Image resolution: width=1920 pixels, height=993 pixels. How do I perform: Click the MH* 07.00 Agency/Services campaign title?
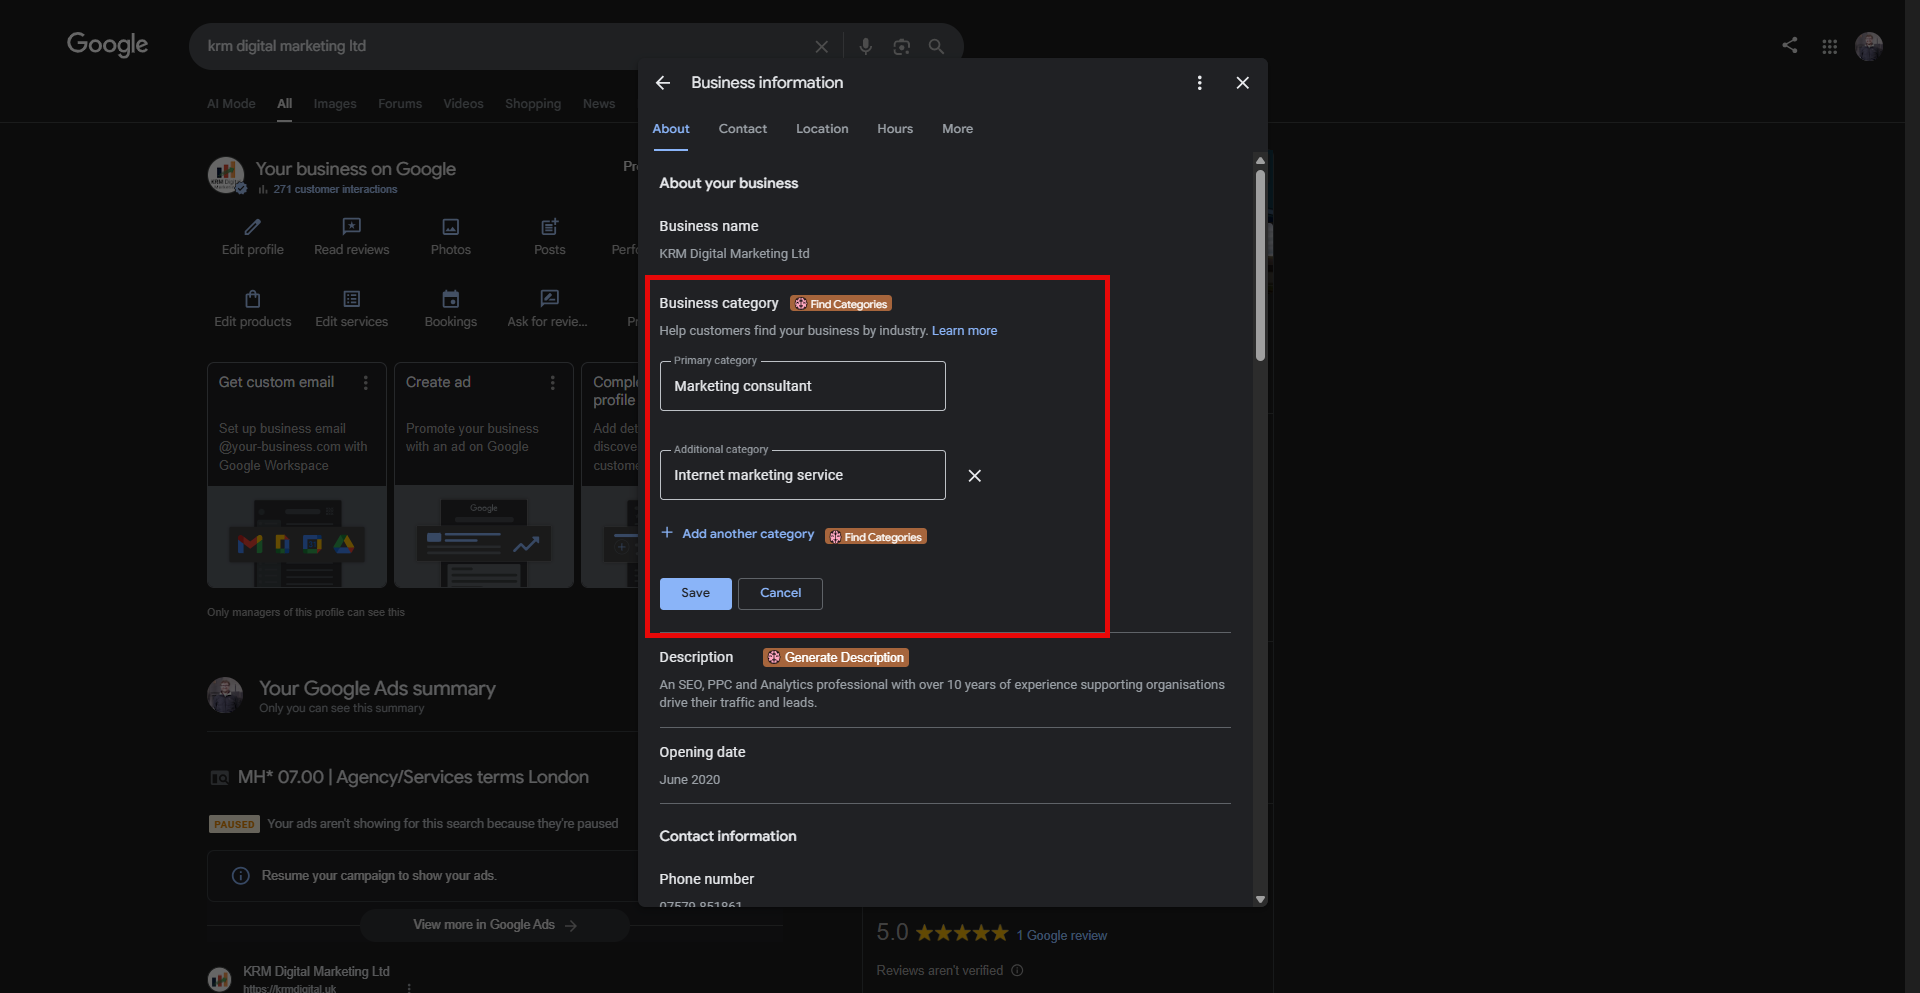click(413, 777)
